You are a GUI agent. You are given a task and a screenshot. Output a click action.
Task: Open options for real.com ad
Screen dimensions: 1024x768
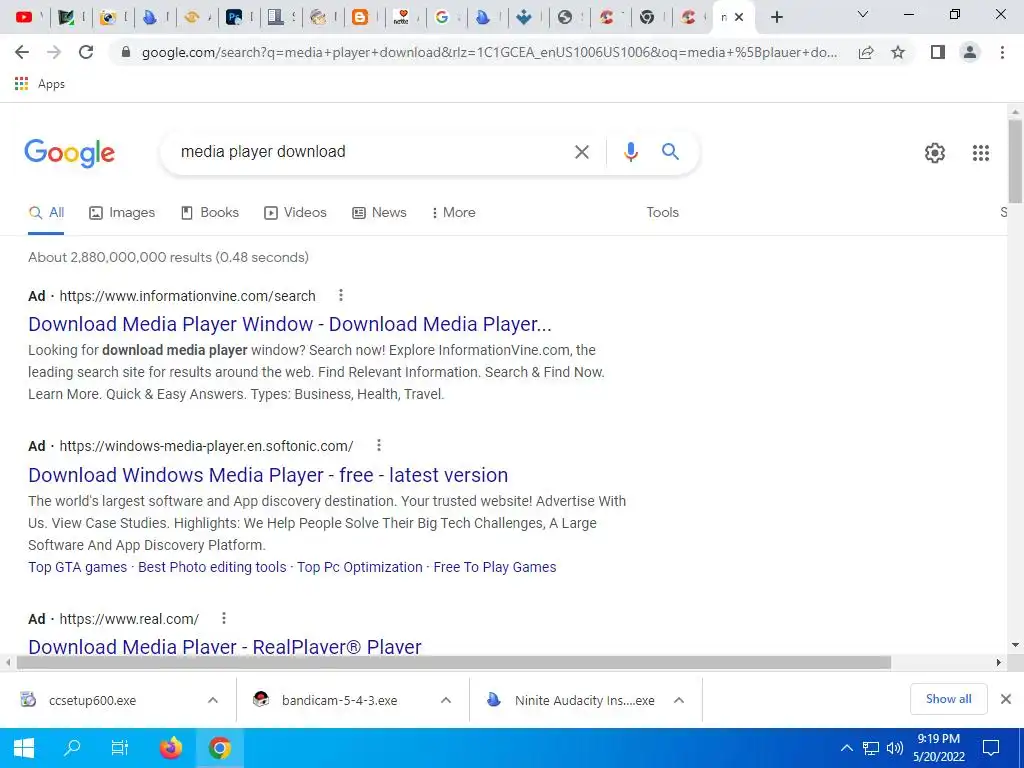tap(223, 618)
